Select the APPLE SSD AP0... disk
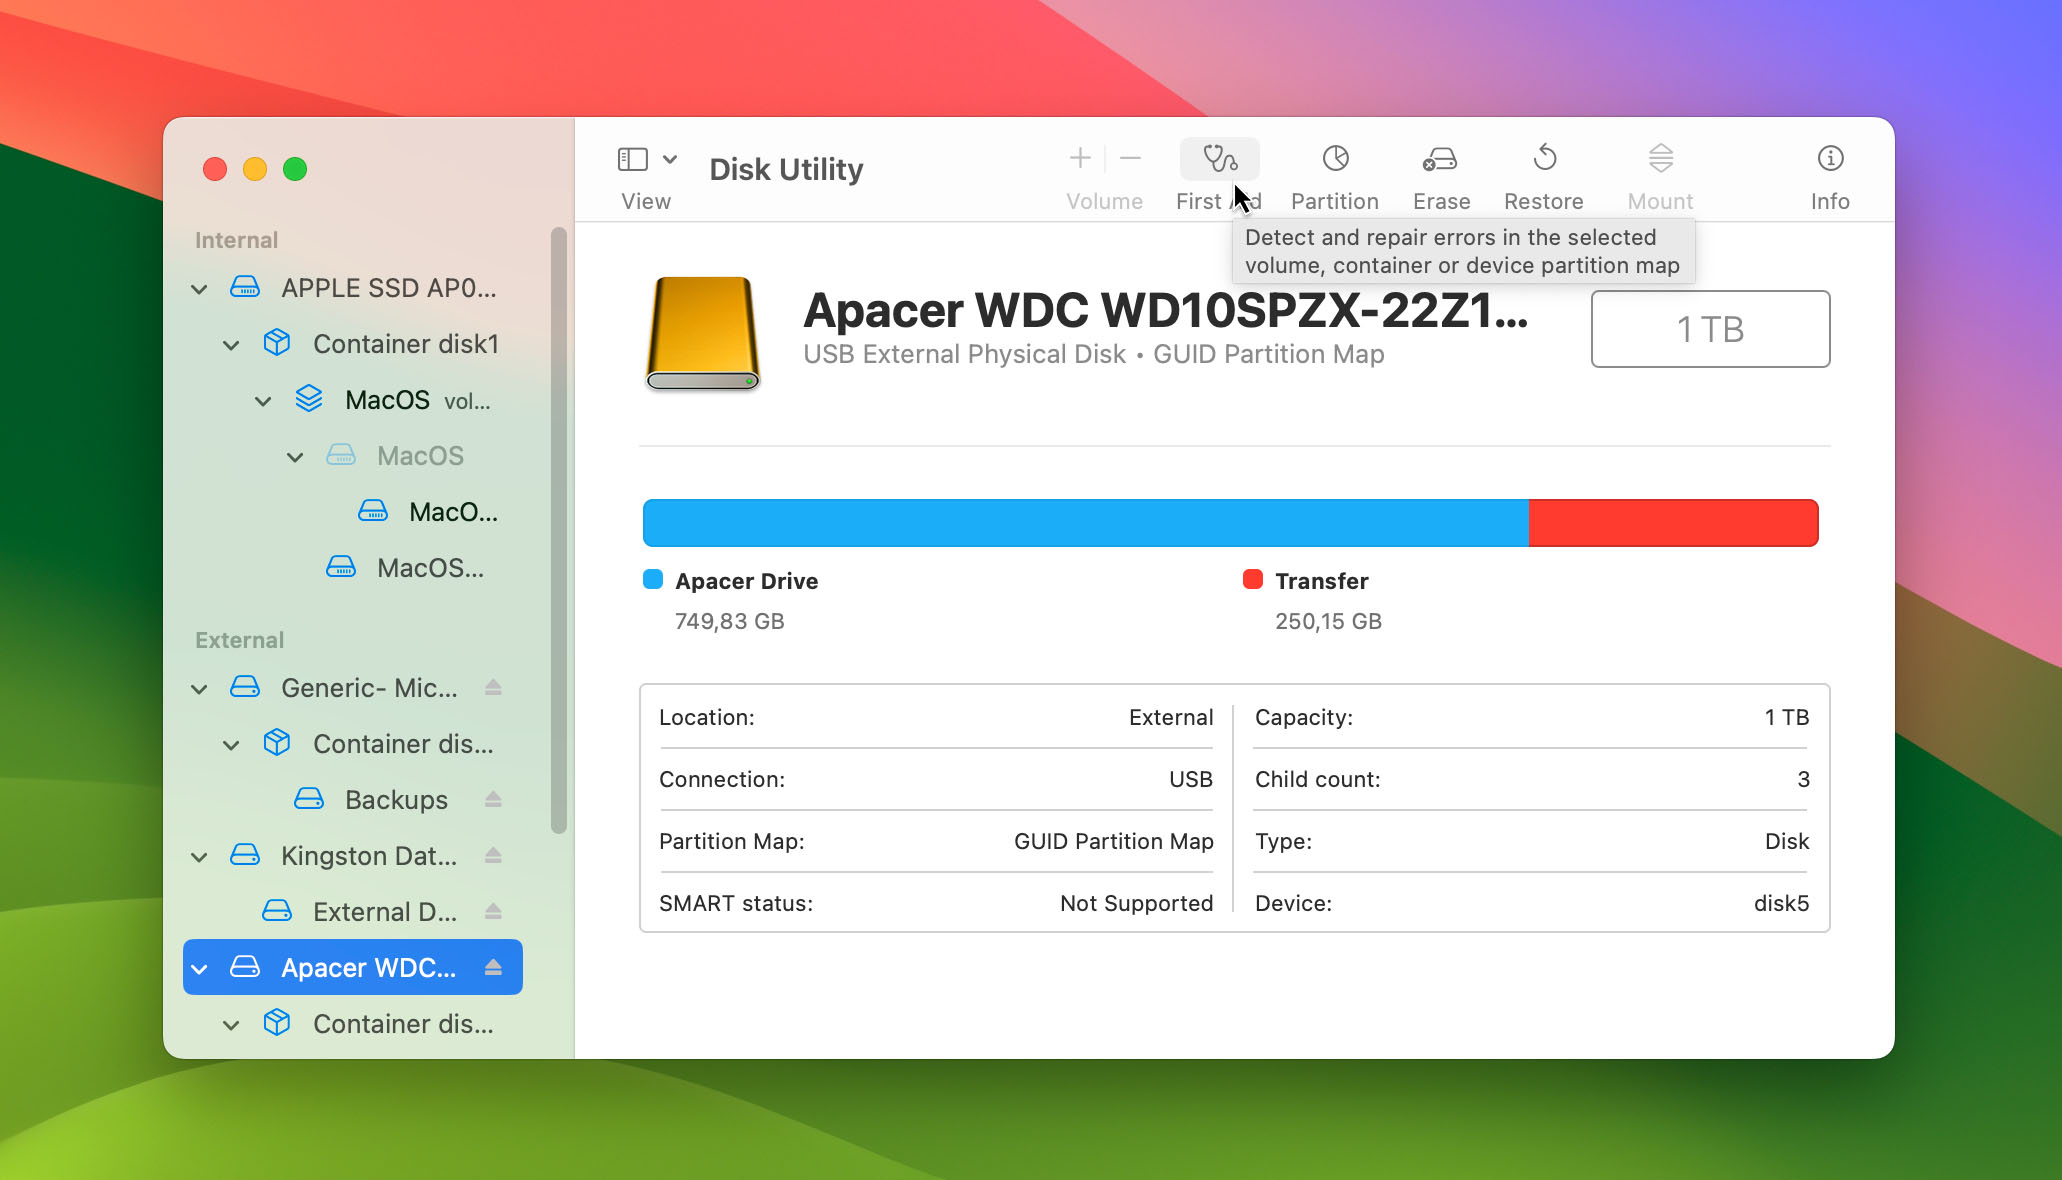2062x1180 pixels. (353, 288)
